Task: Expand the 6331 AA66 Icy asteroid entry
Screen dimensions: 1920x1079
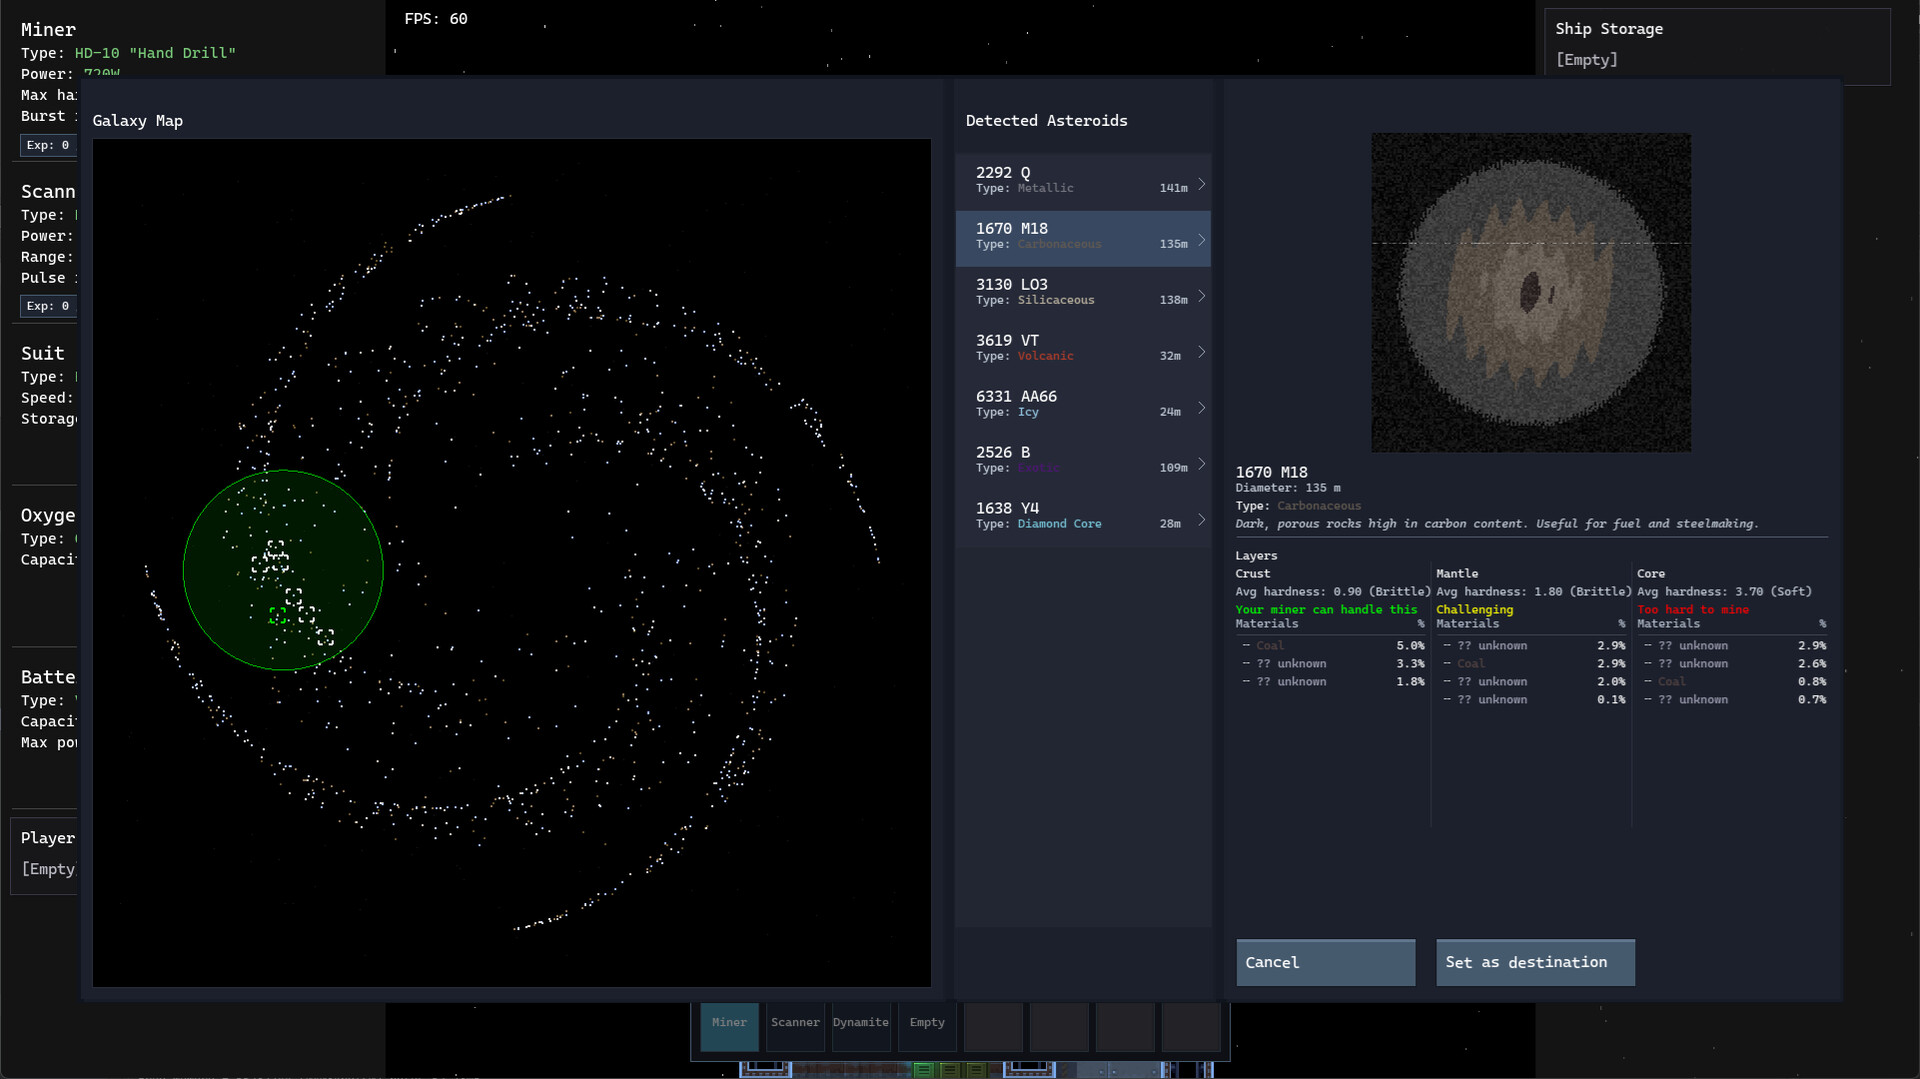Action: [x=1200, y=407]
